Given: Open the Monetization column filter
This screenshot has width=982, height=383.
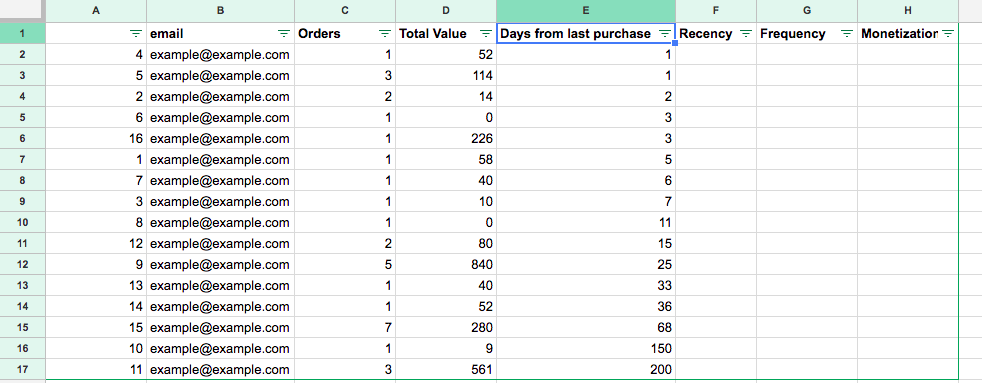Looking at the screenshot, I should pos(948,34).
